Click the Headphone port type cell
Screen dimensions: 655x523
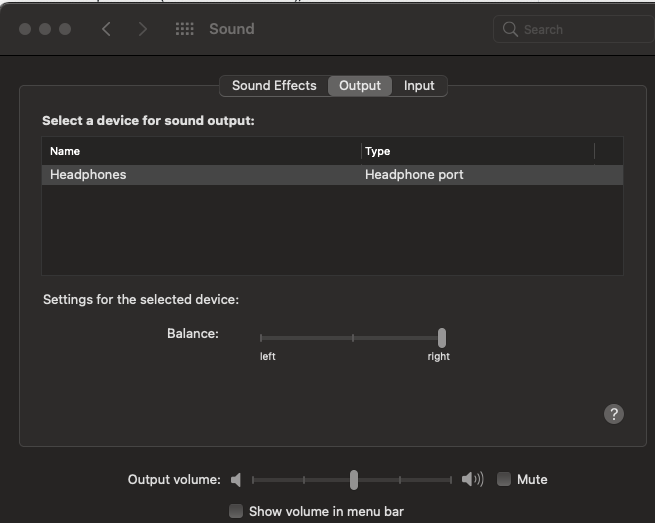click(x=414, y=175)
